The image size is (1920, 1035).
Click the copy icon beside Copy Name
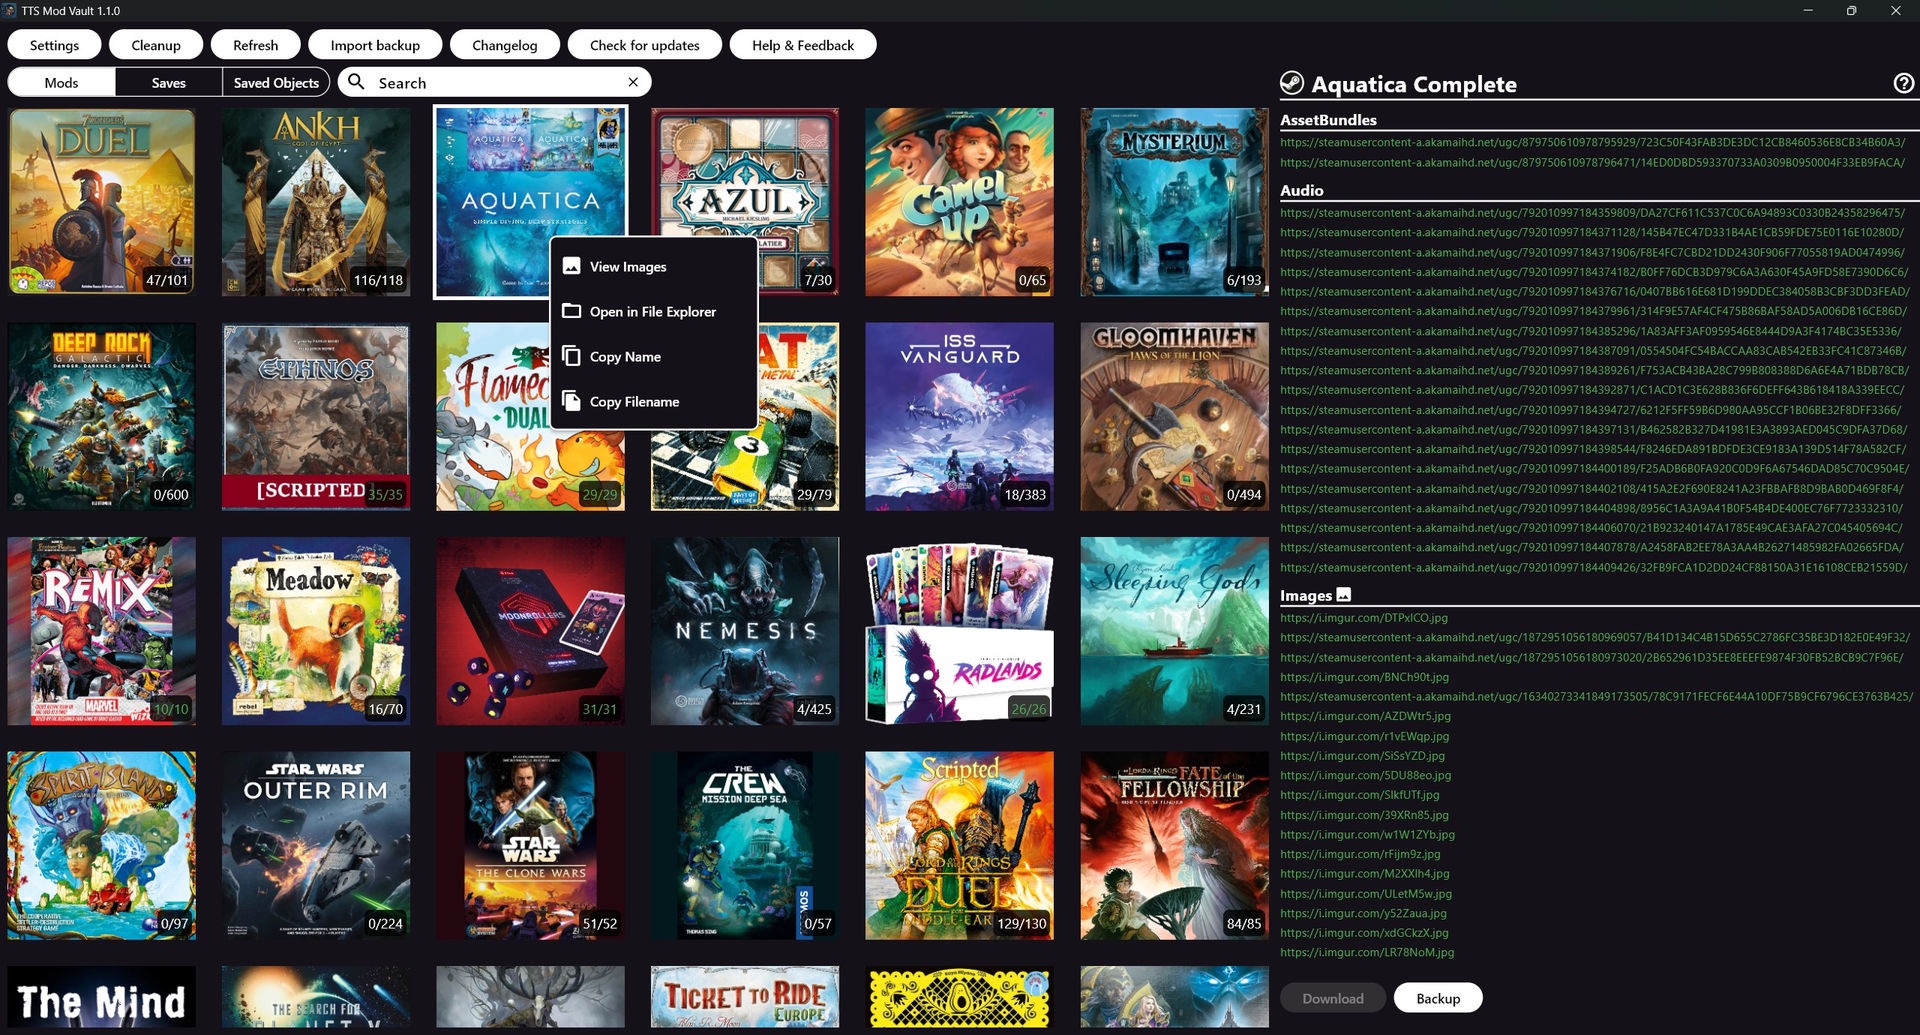pyautogui.click(x=572, y=356)
